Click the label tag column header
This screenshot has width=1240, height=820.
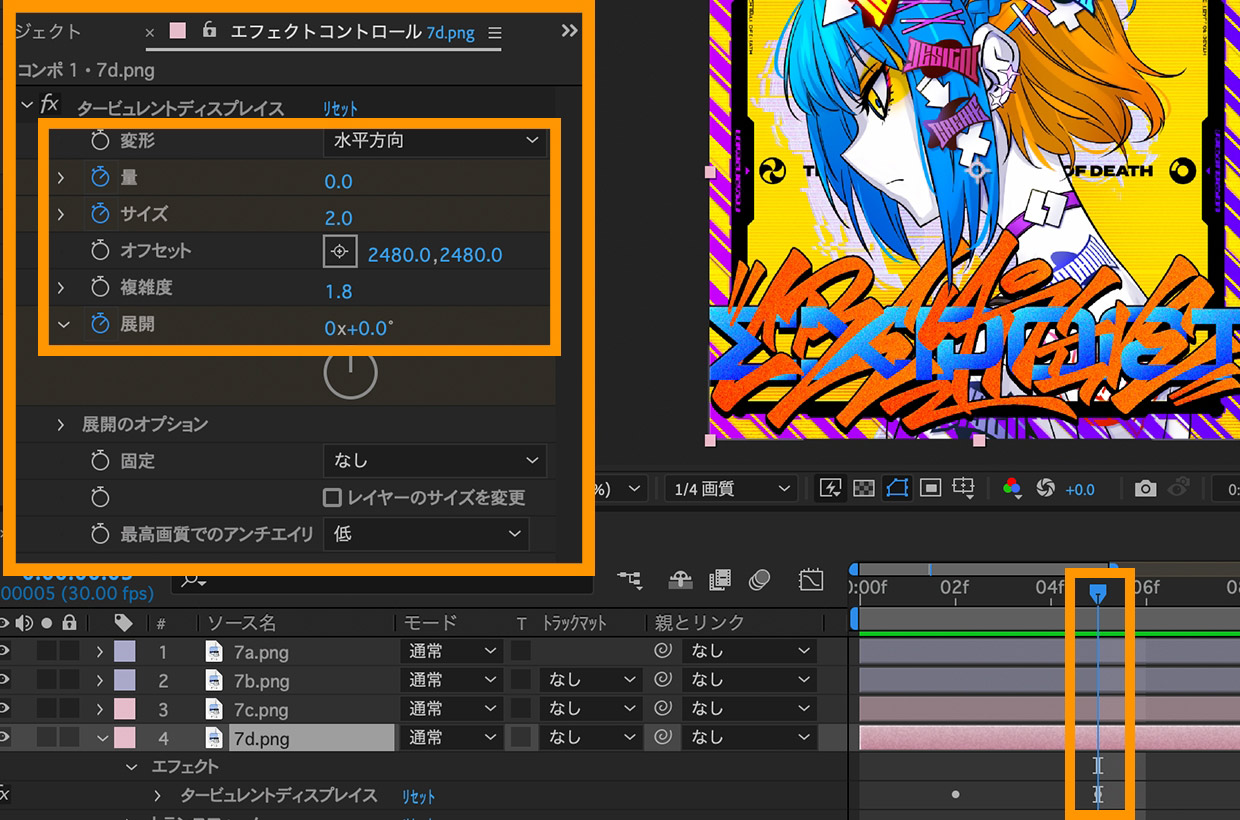pyautogui.click(x=124, y=622)
